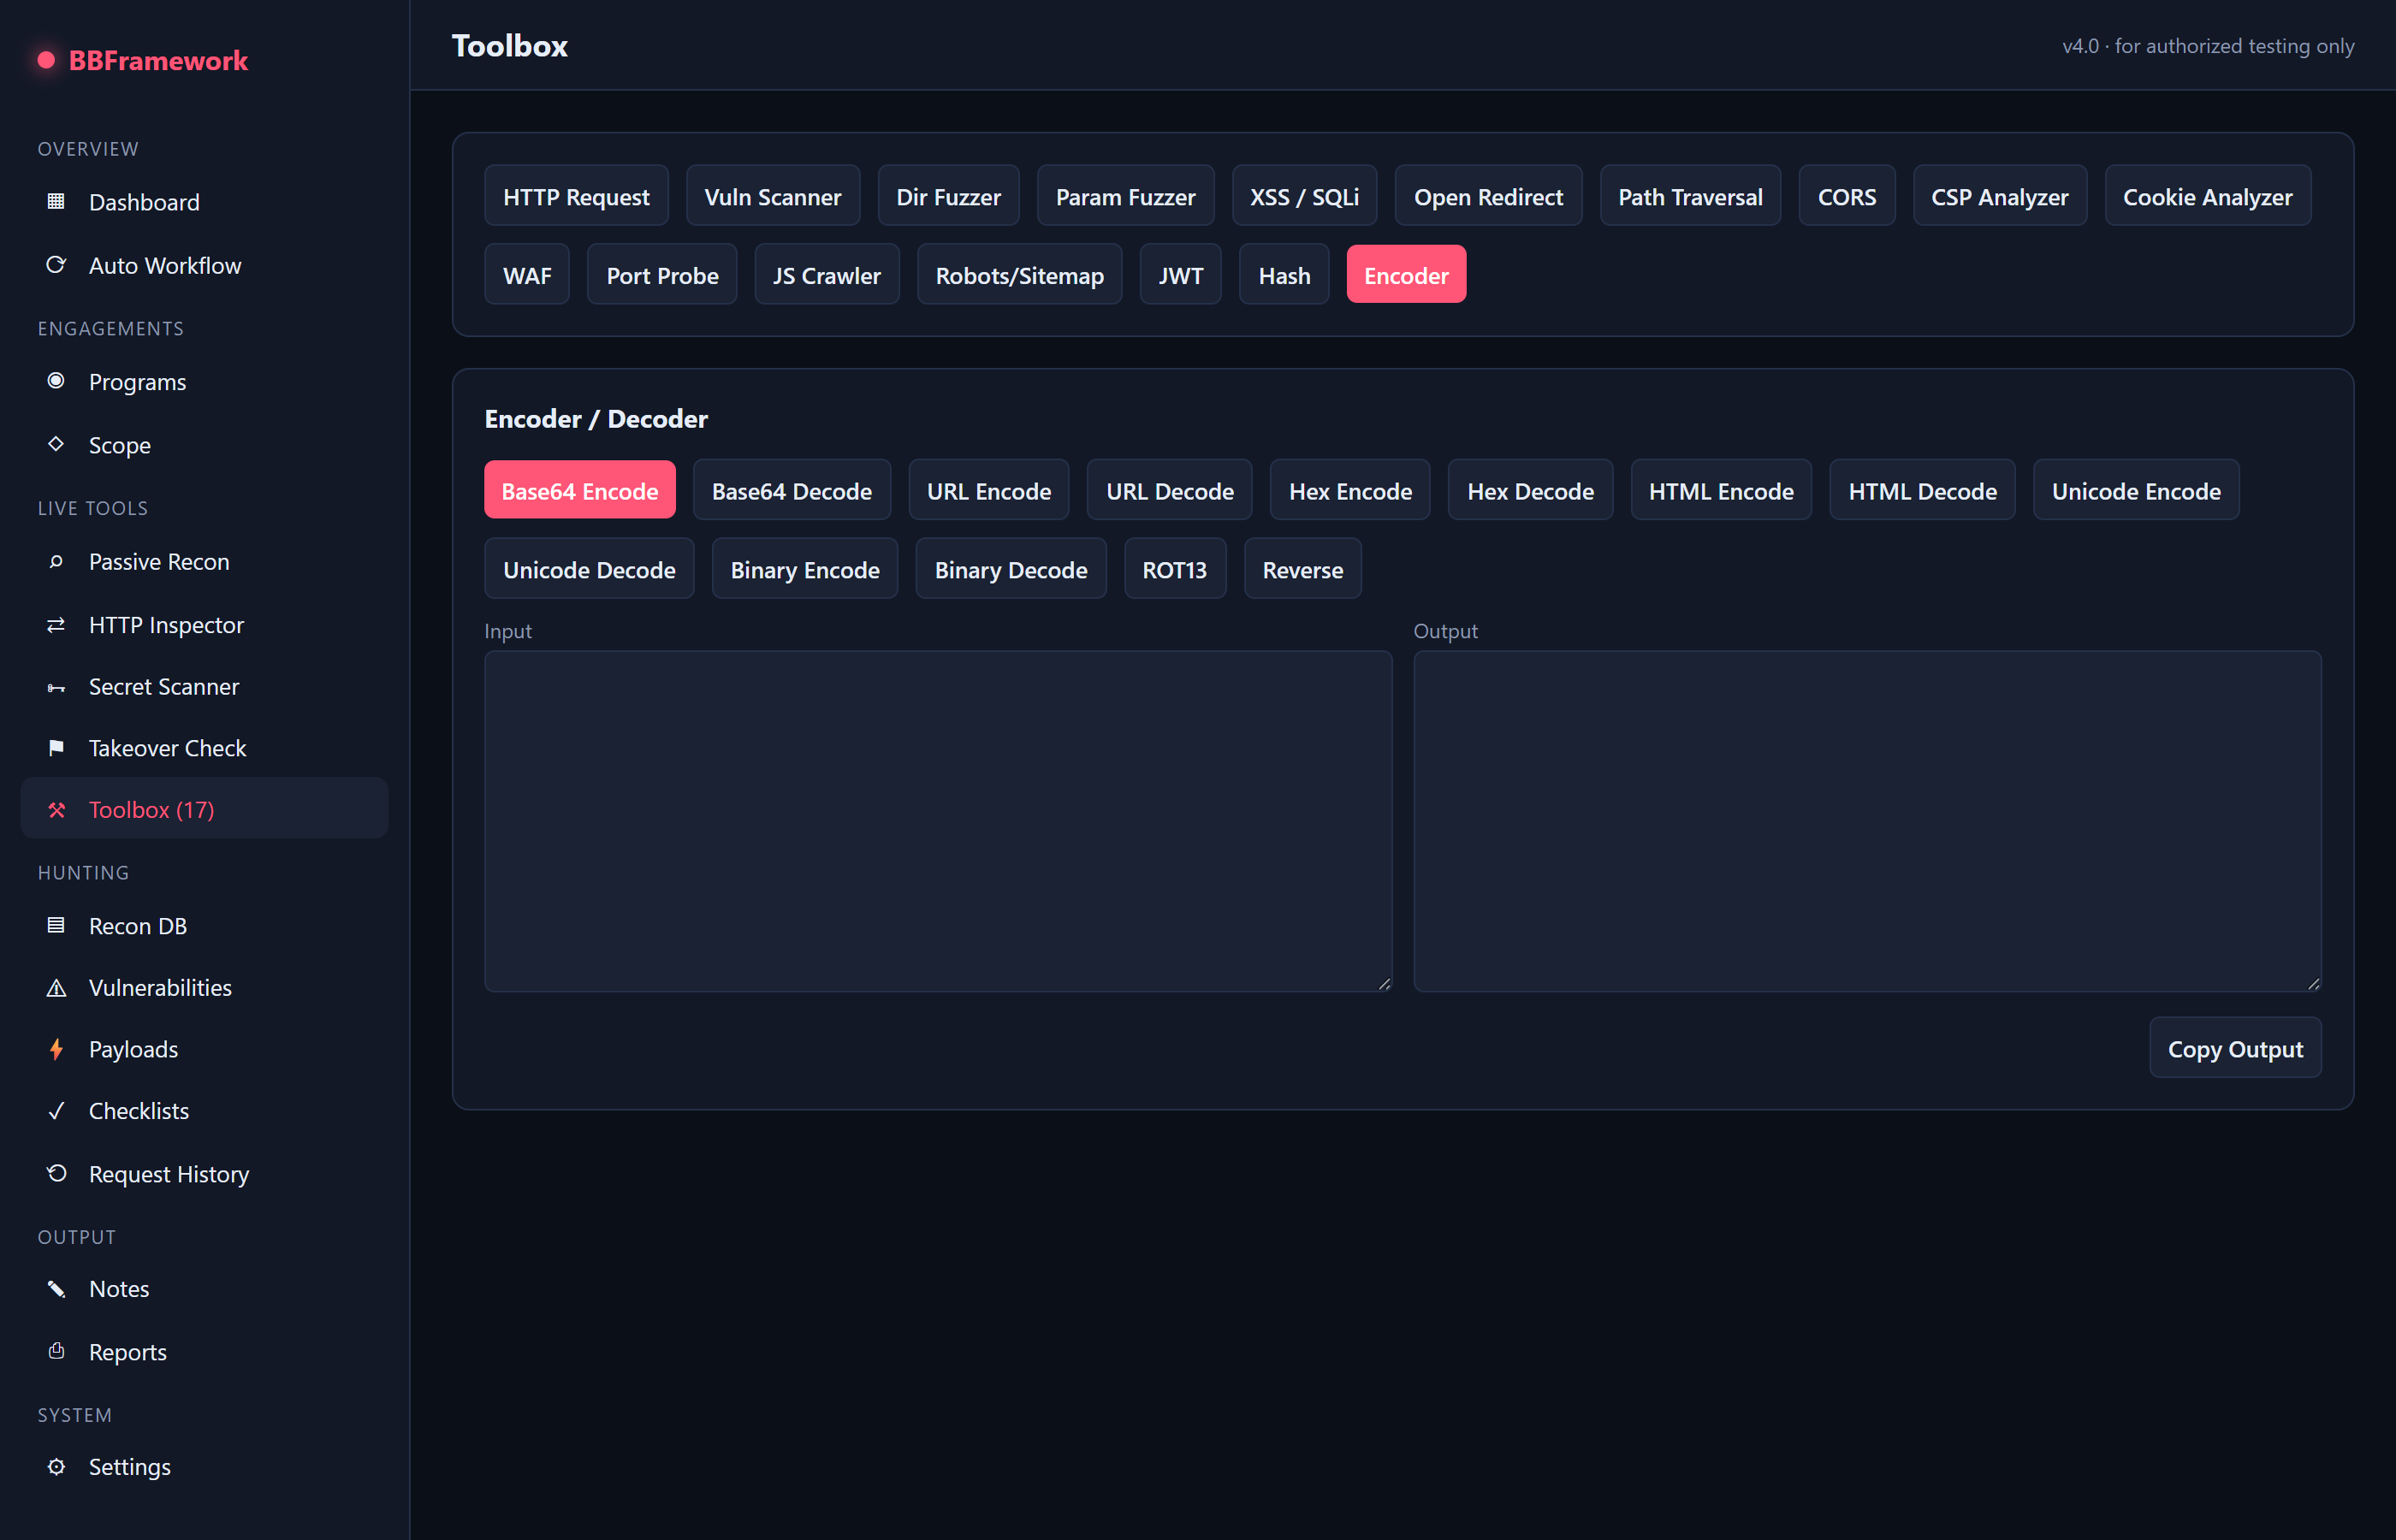The image size is (2396, 1540).
Task: Pick Binary Encode operation
Action: (805, 569)
